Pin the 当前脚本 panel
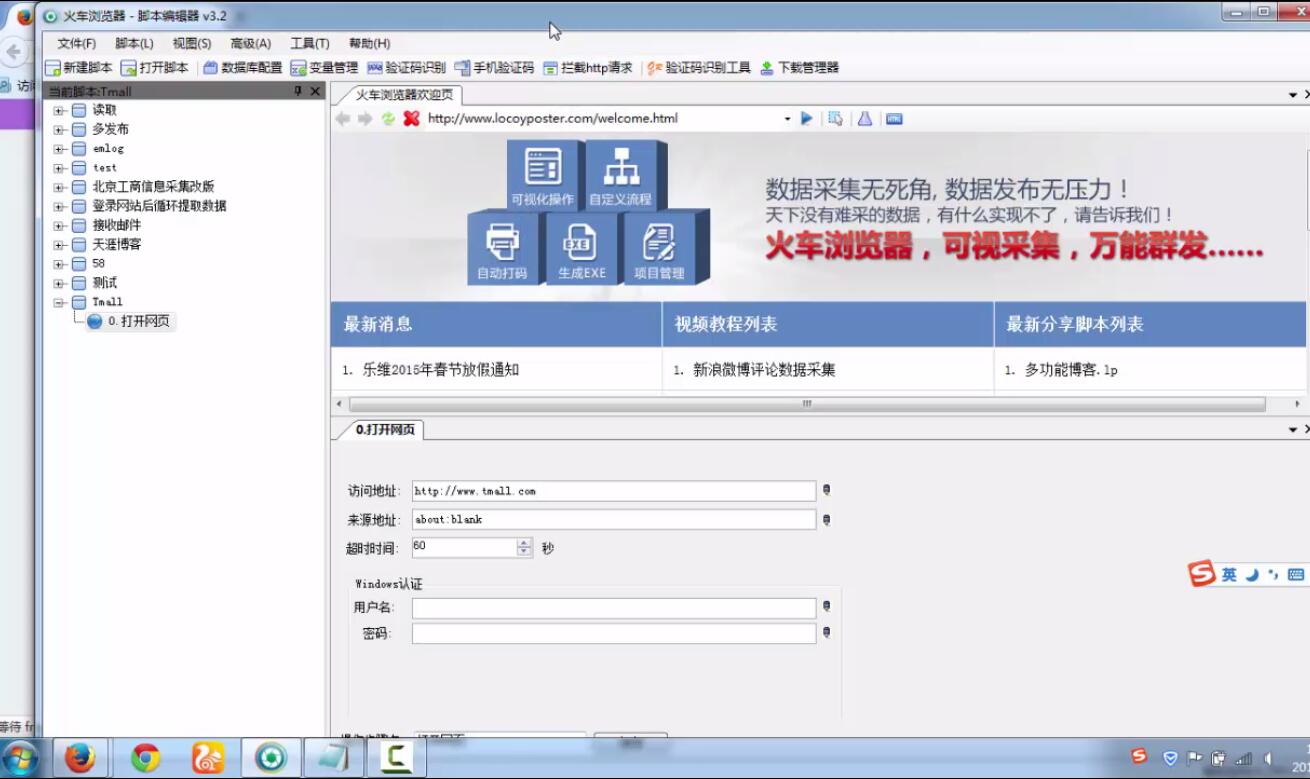This screenshot has height=779, width=1310. pos(297,91)
